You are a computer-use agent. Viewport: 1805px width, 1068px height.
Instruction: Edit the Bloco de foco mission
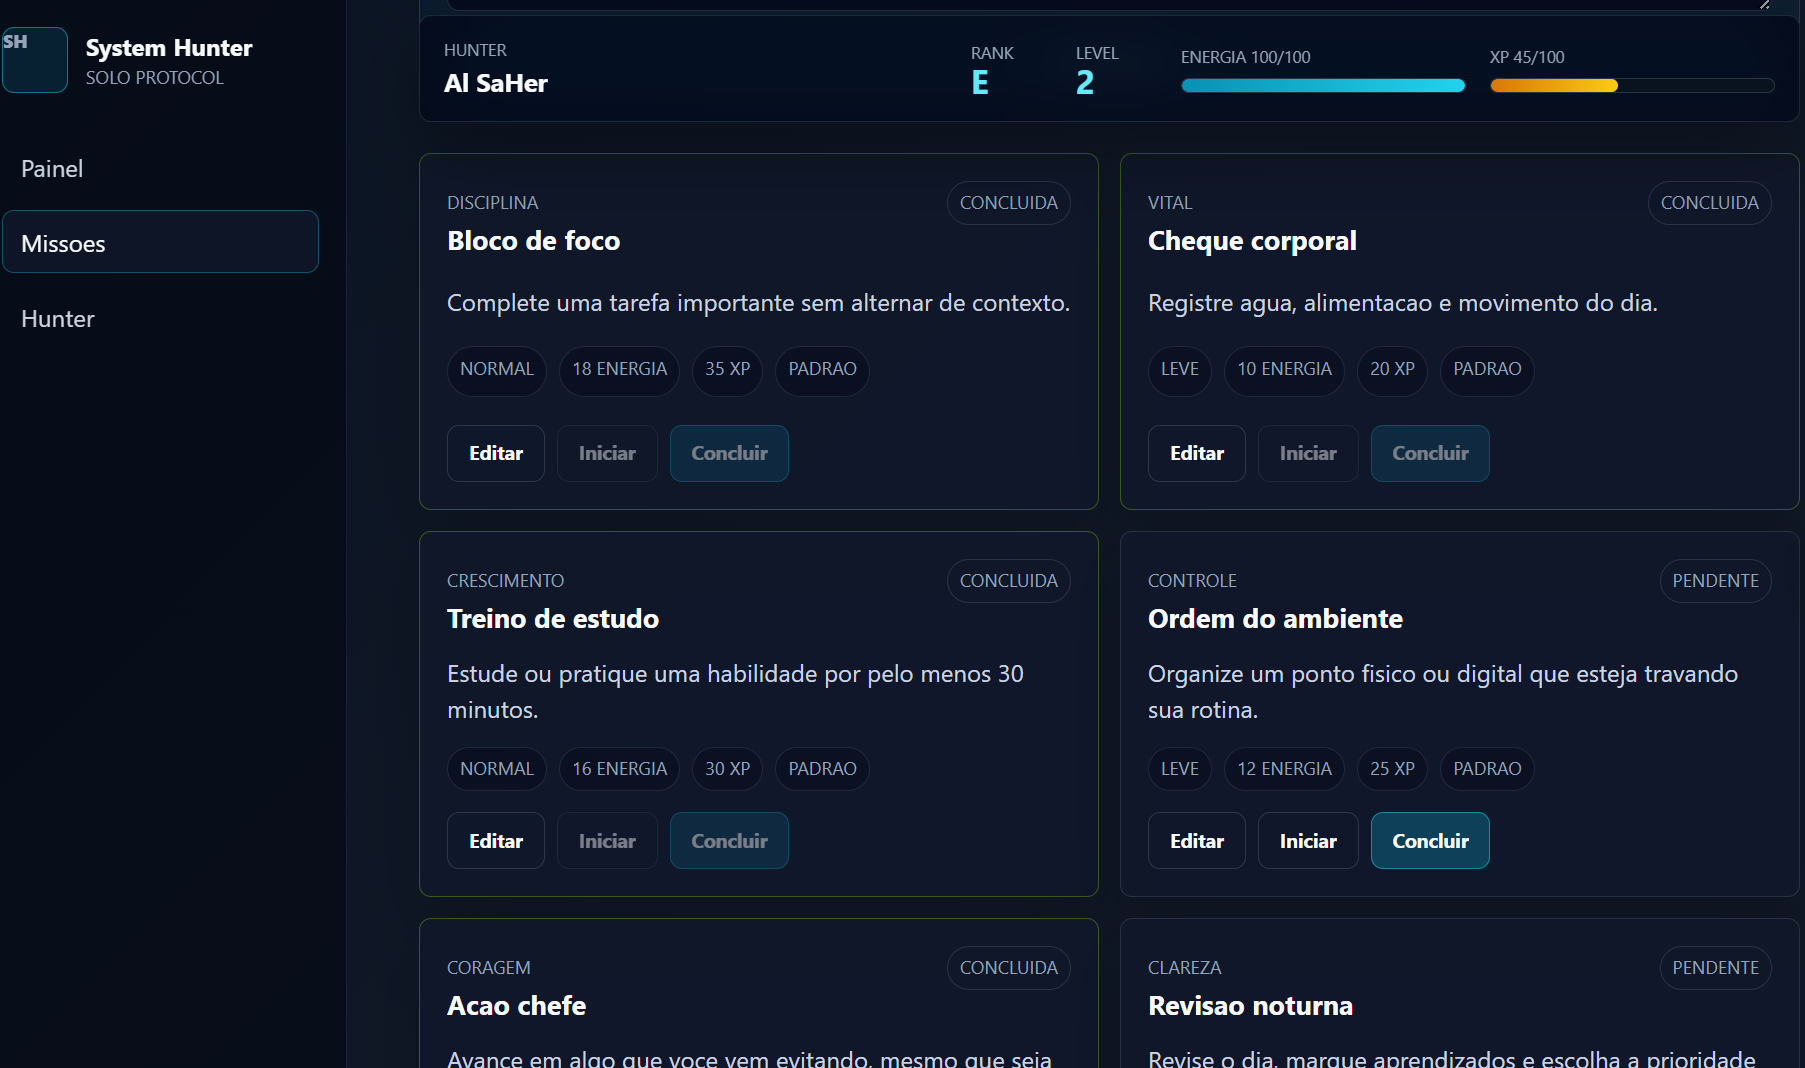496,454
